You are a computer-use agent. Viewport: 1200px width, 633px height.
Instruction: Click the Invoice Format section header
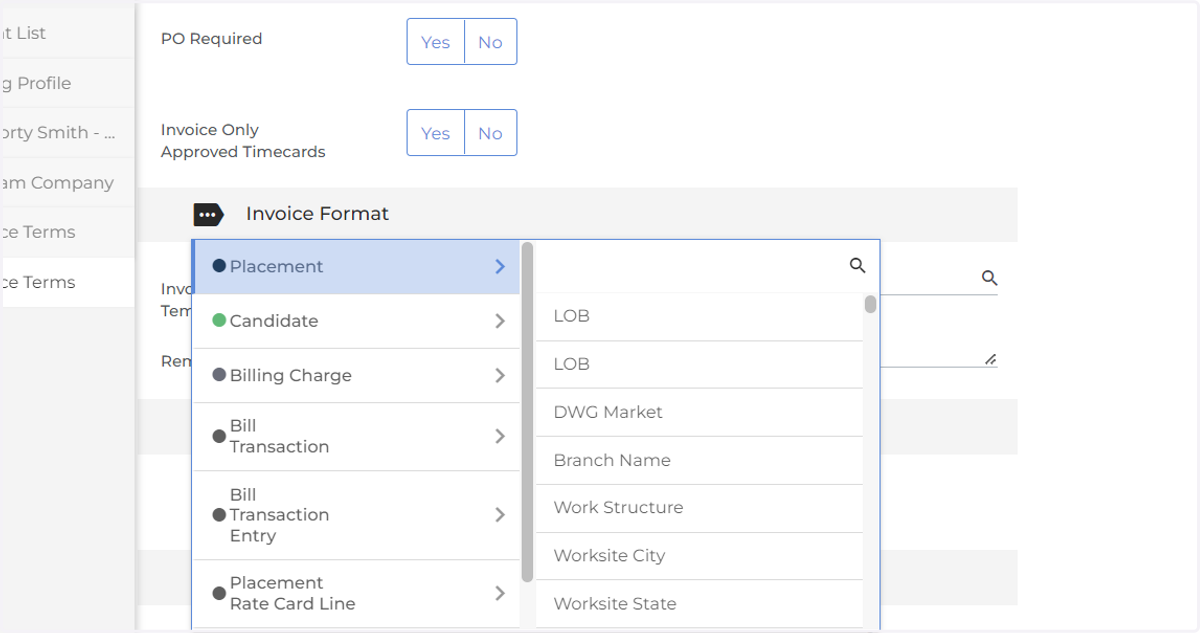click(577, 214)
